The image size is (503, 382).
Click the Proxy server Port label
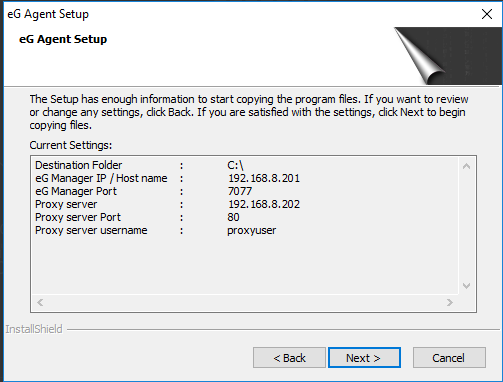78,217
